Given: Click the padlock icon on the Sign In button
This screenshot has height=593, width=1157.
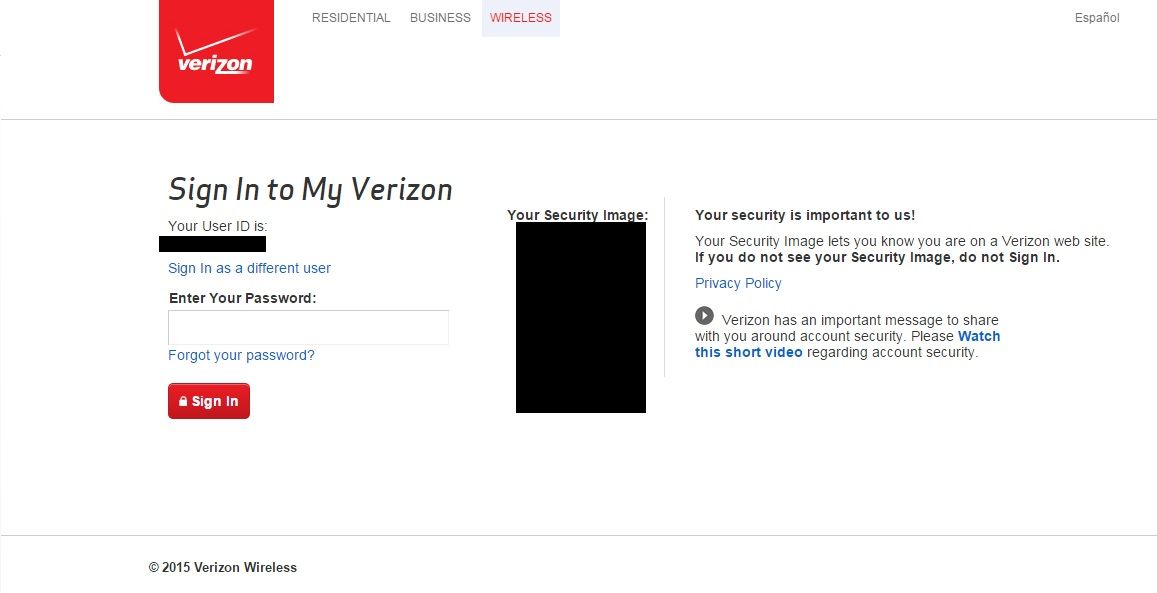Looking at the screenshot, I should pos(183,402).
